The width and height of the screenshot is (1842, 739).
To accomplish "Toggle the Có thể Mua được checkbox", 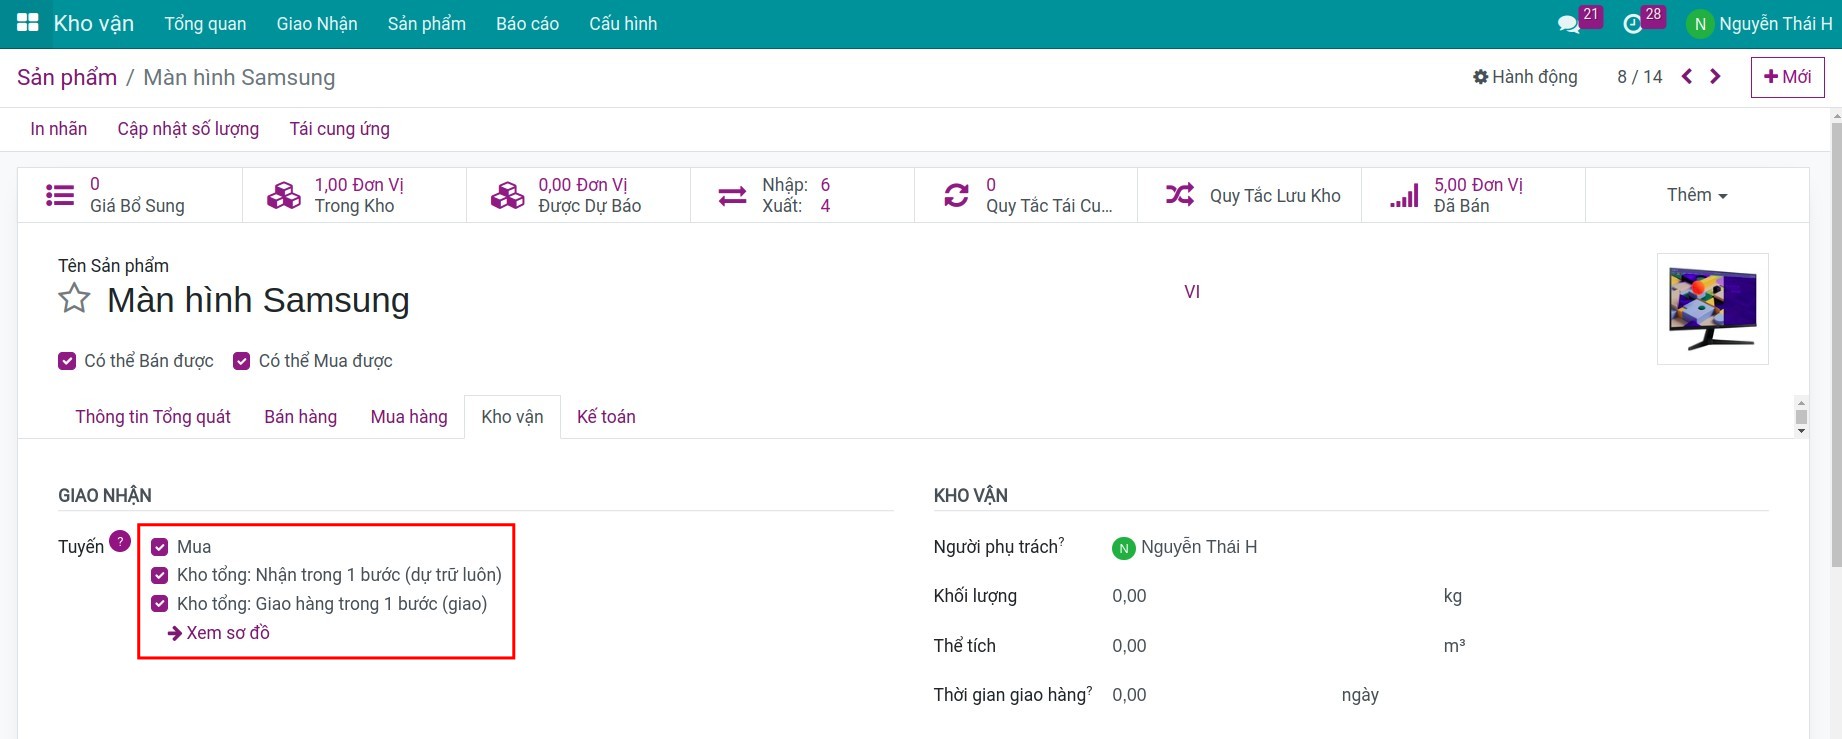I will pos(241,361).
